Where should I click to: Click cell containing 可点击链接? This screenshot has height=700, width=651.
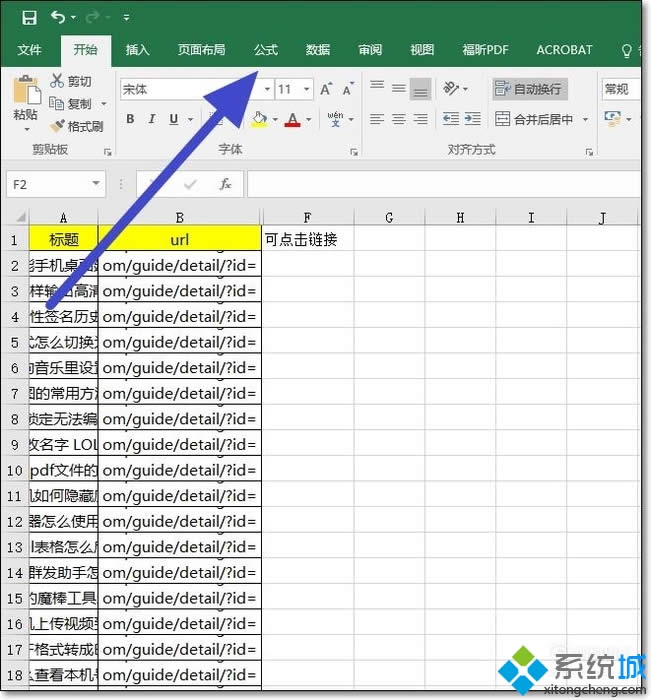coord(308,240)
